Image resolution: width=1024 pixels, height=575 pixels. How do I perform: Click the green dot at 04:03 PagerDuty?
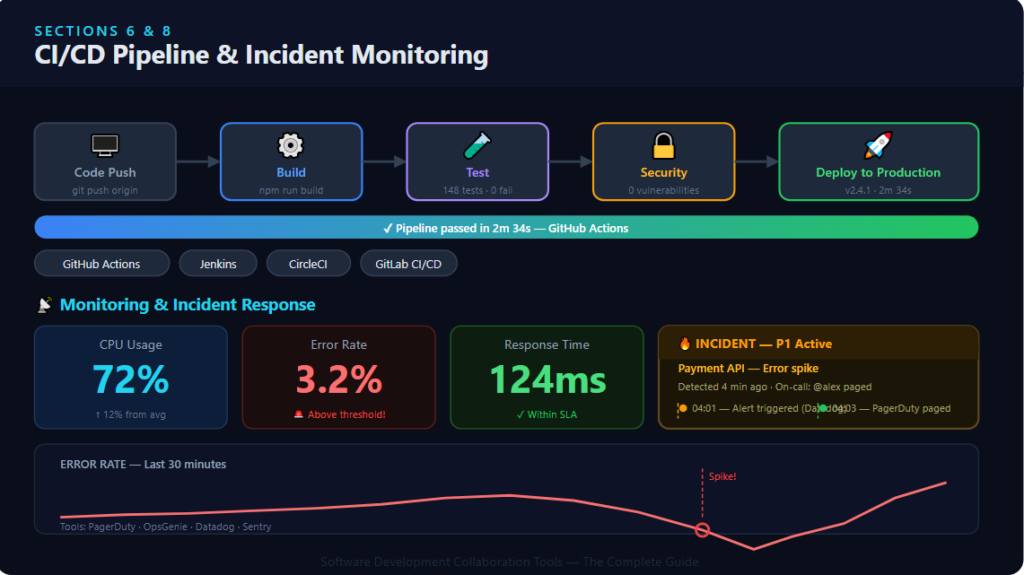click(823, 408)
